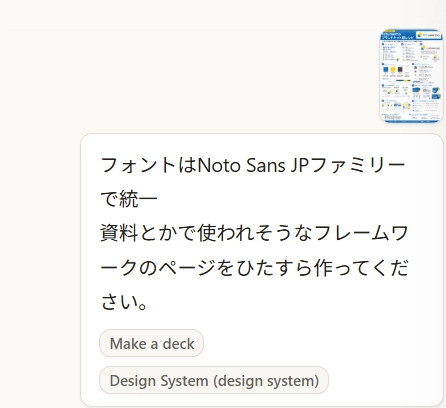Click the 'Make a deck' chip
Image resolution: width=446 pixels, height=408 pixels.
coord(151,343)
